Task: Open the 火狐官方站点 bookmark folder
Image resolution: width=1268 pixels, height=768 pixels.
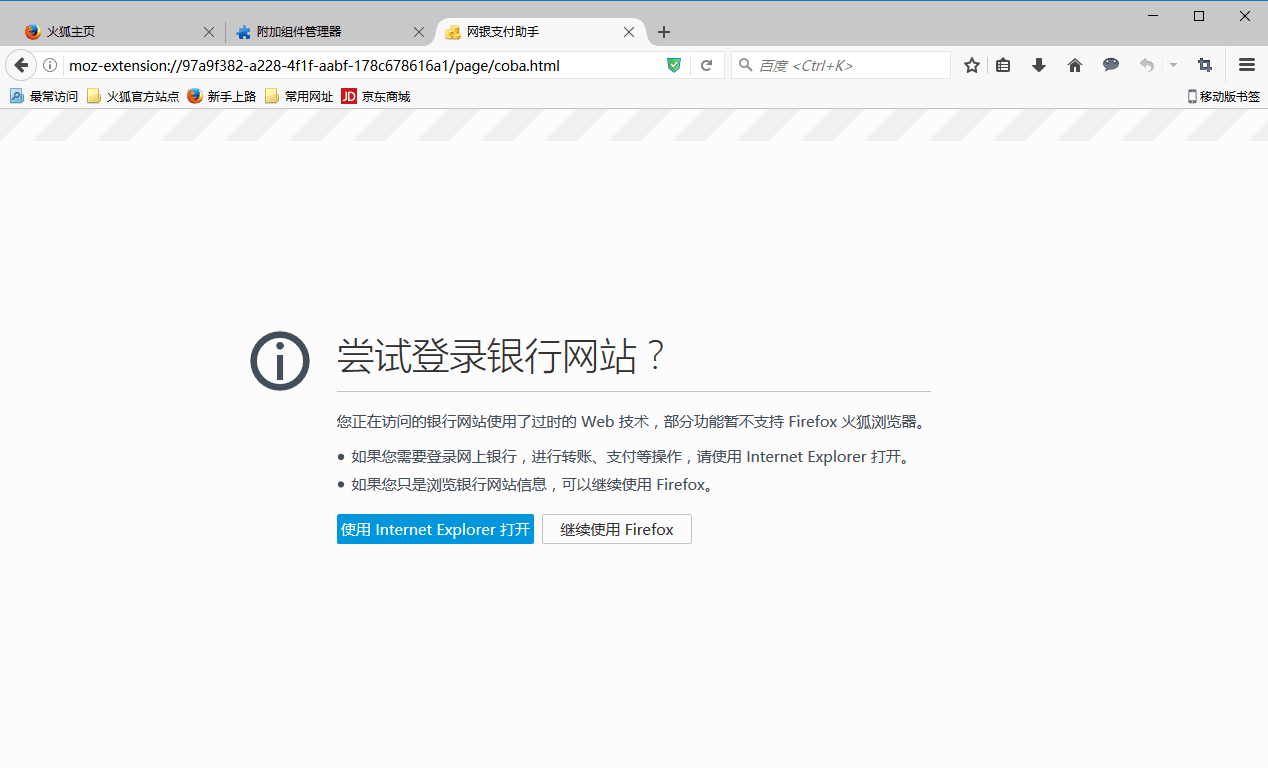Action: [x=133, y=96]
